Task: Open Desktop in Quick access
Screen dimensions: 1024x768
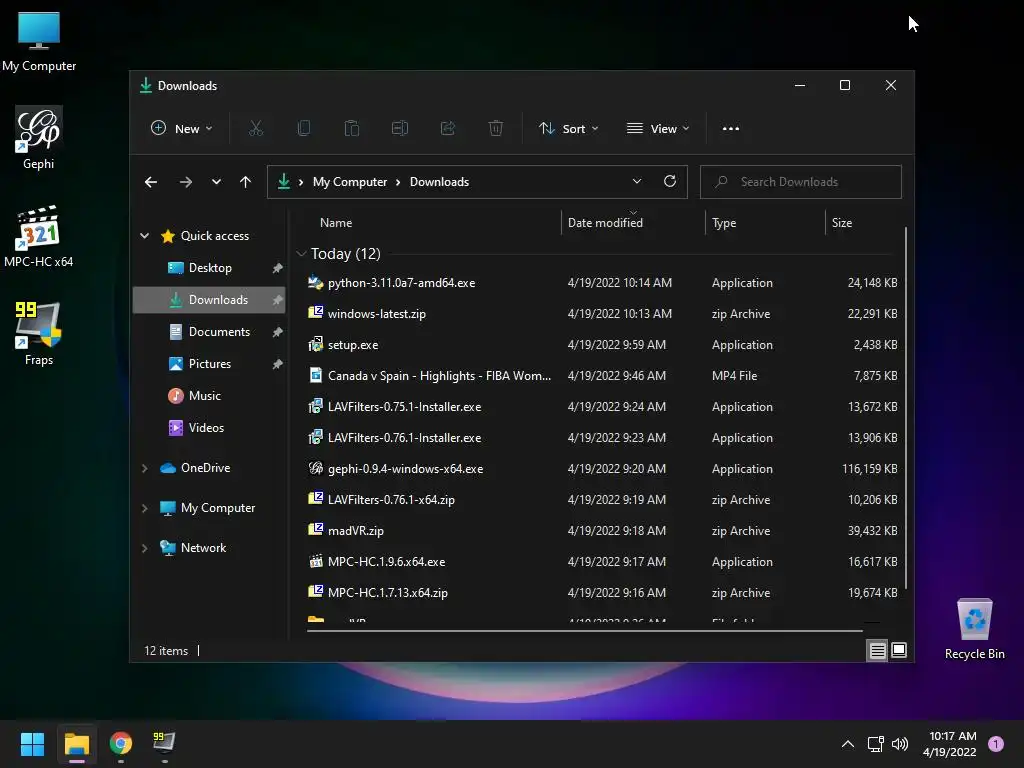Action: click(209, 268)
